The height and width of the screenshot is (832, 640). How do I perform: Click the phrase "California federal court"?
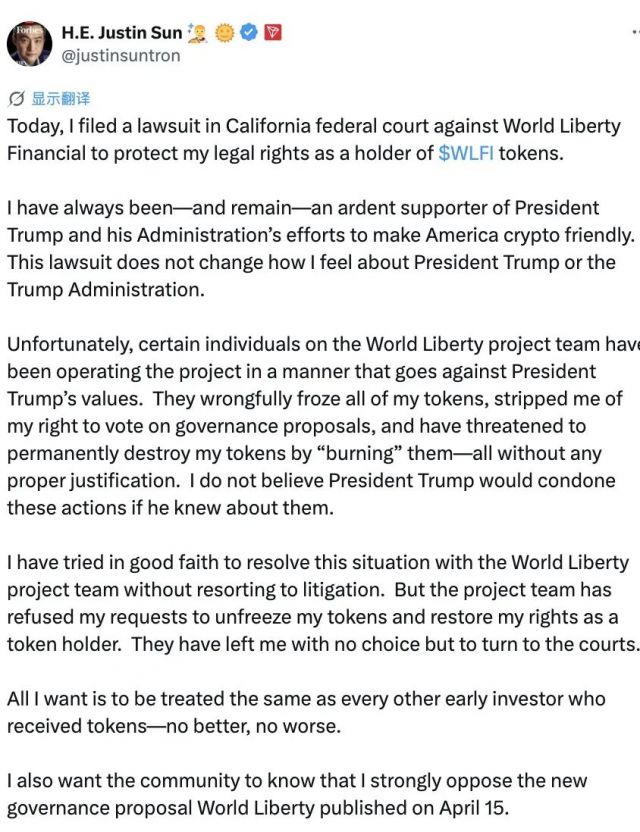(x=343, y=128)
